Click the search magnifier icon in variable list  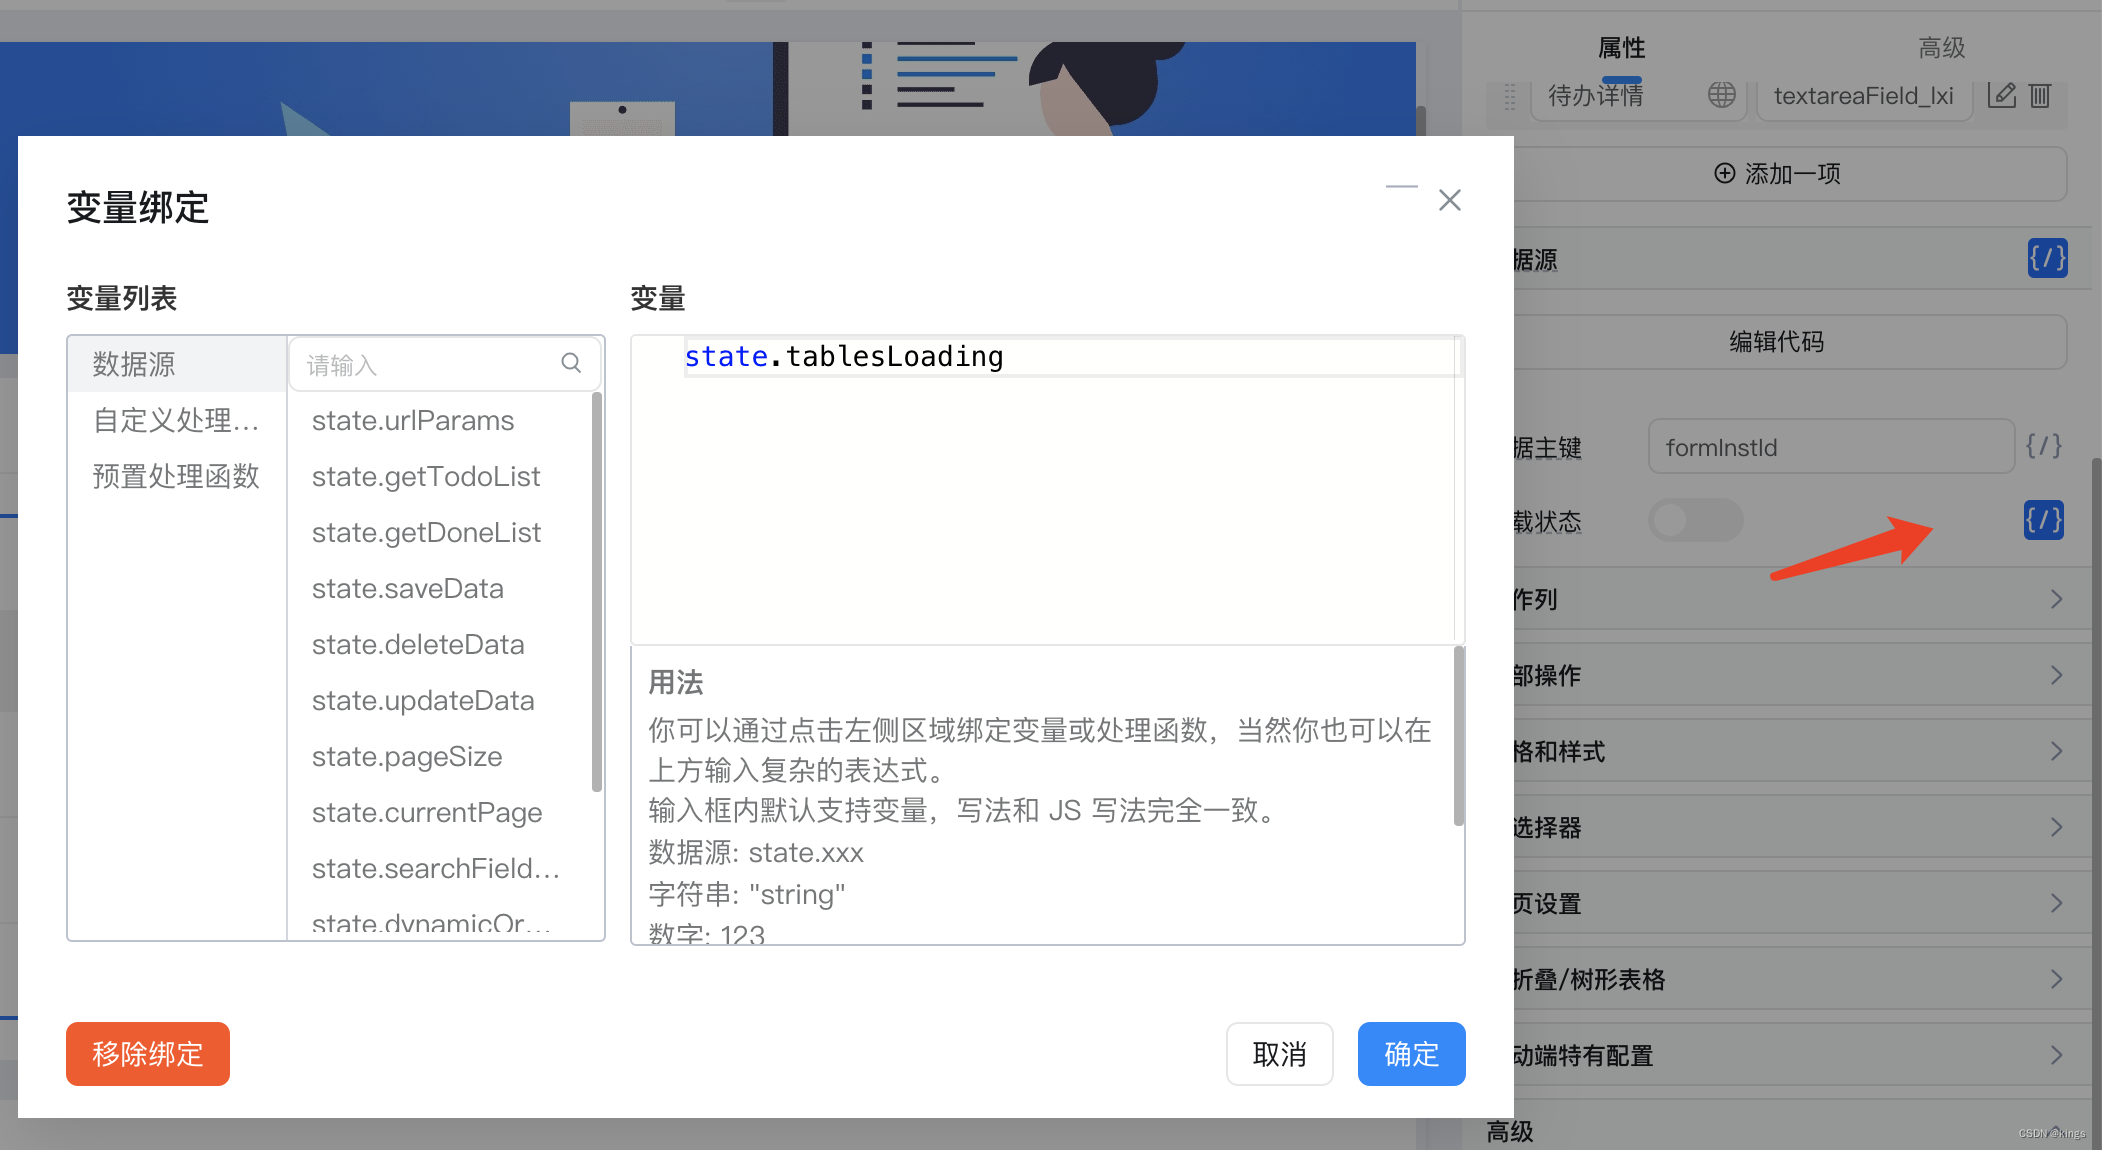coord(571,363)
